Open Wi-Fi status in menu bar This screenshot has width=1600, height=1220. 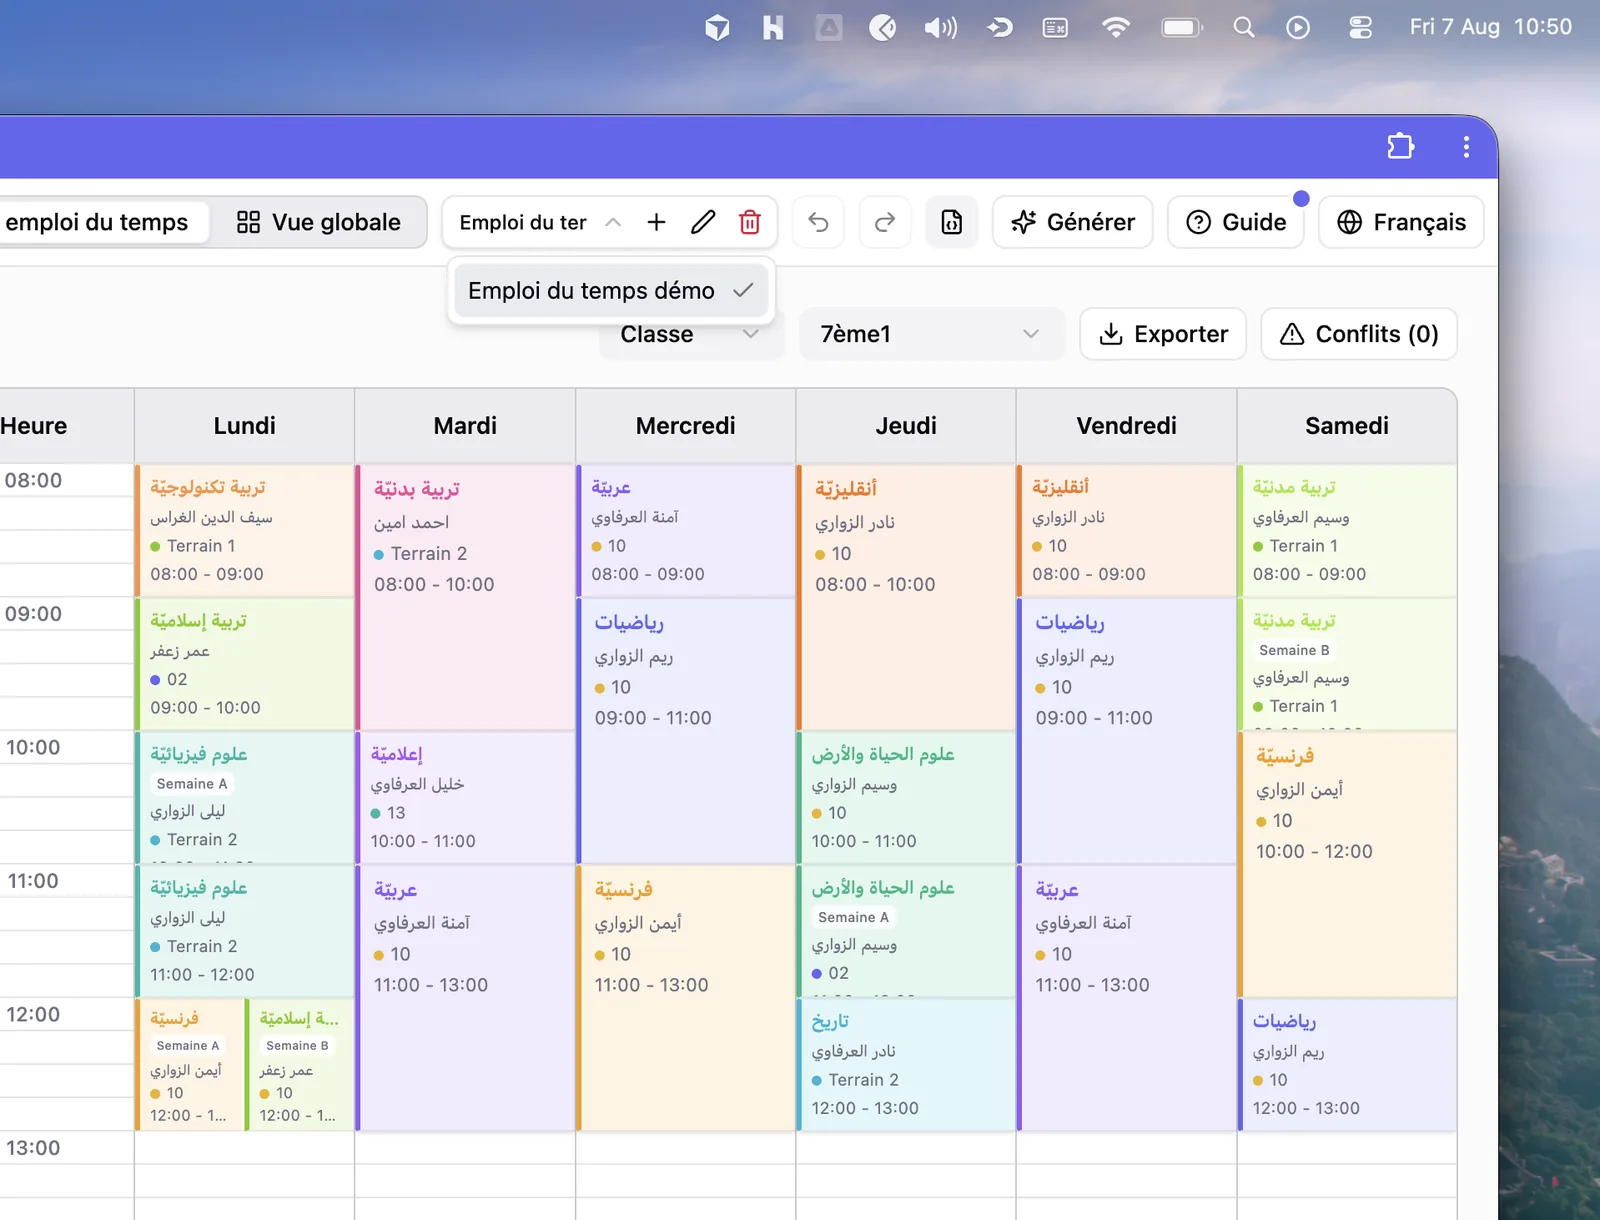click(x=1116, y=27)
